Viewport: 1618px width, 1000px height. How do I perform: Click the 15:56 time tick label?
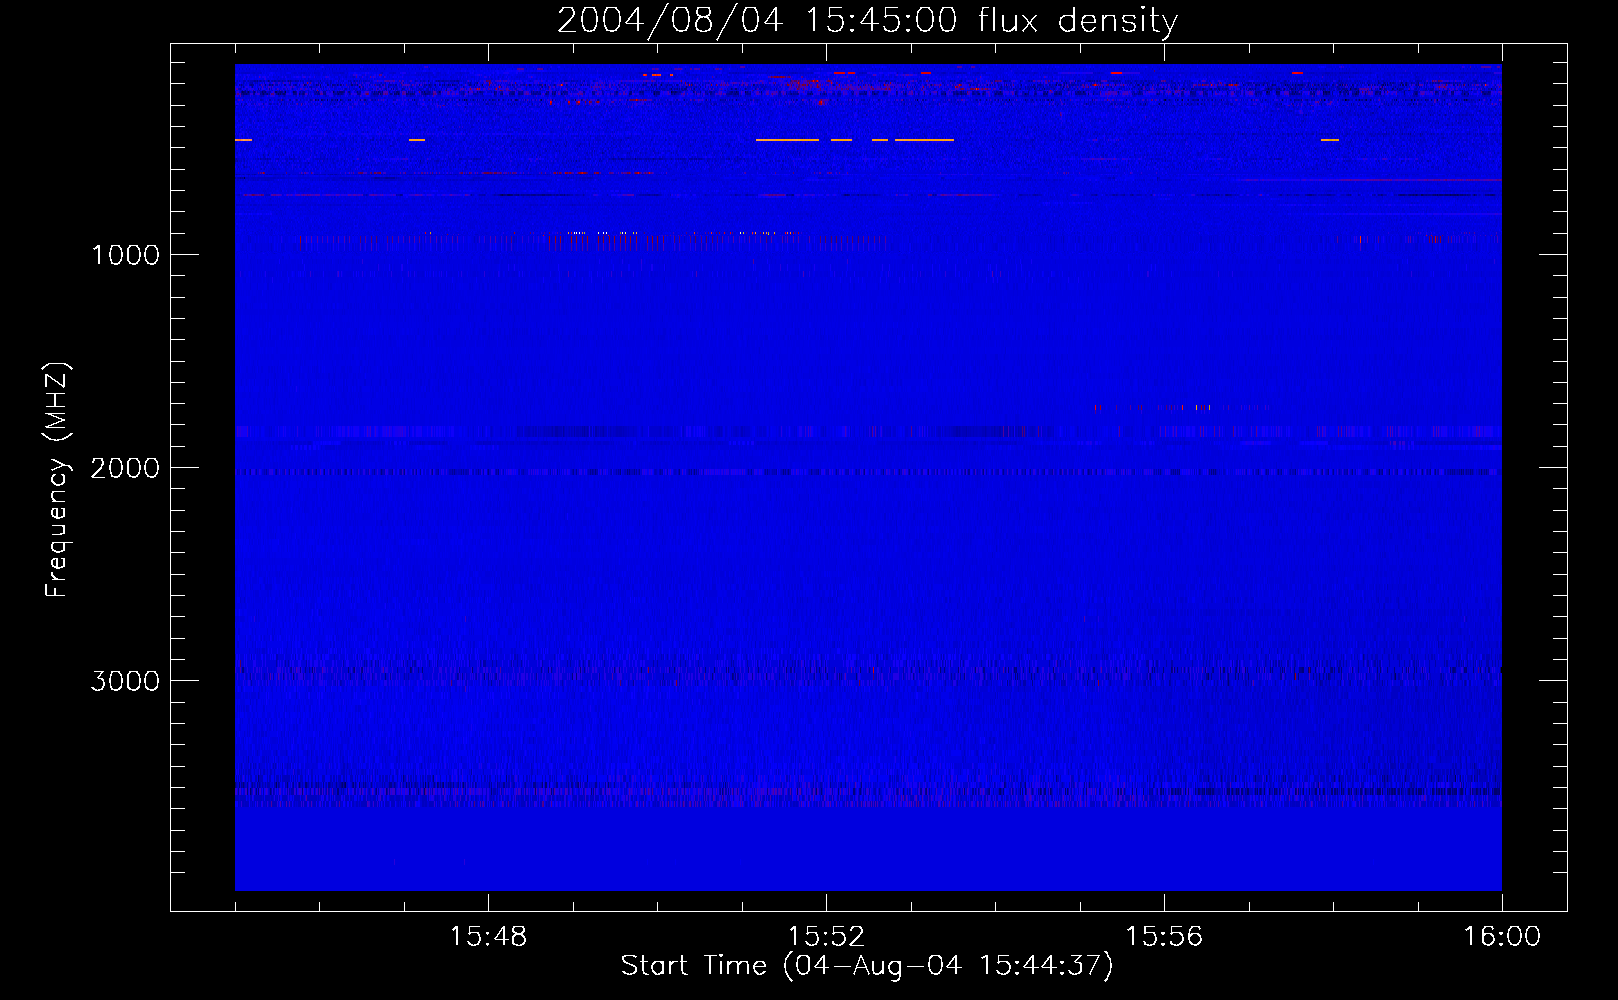click(x=1164, y=937)
